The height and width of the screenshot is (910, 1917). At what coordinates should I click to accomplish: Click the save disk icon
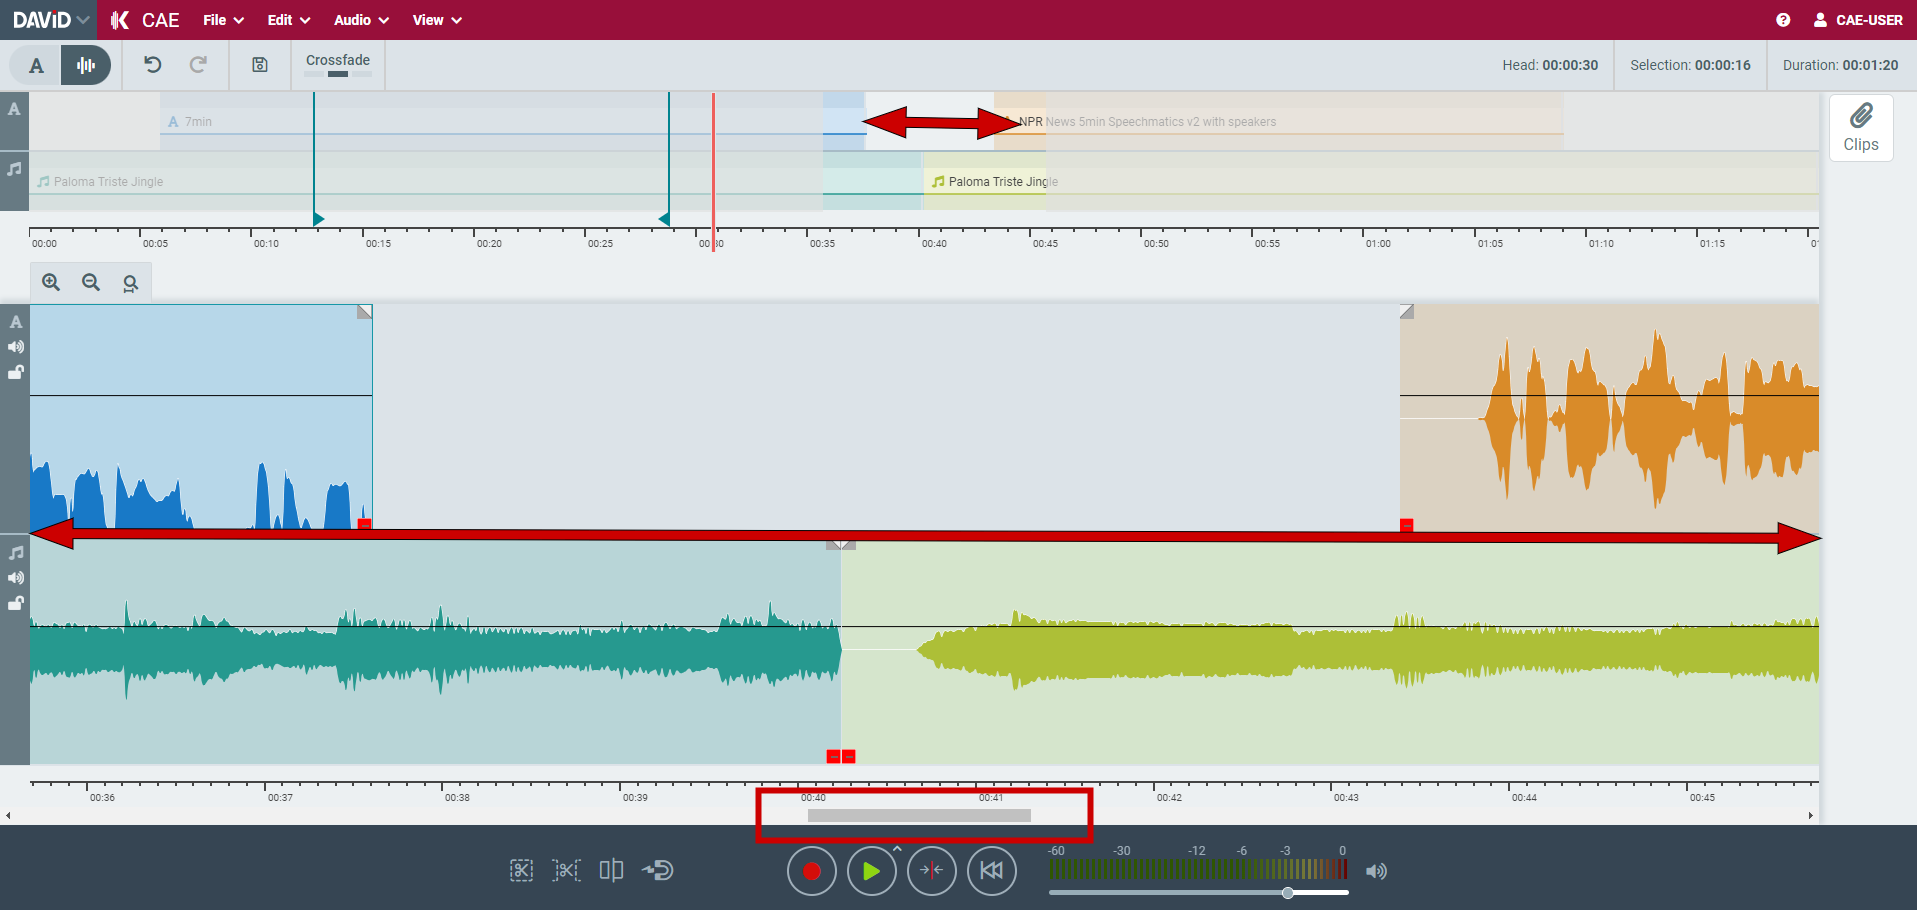tap(260, 65)
